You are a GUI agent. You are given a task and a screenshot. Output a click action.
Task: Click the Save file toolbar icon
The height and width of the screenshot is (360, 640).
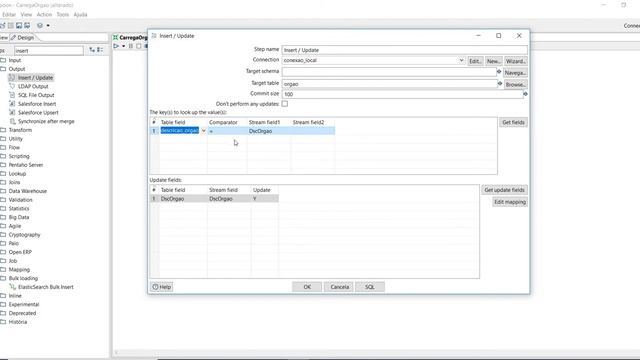(19, 25)
